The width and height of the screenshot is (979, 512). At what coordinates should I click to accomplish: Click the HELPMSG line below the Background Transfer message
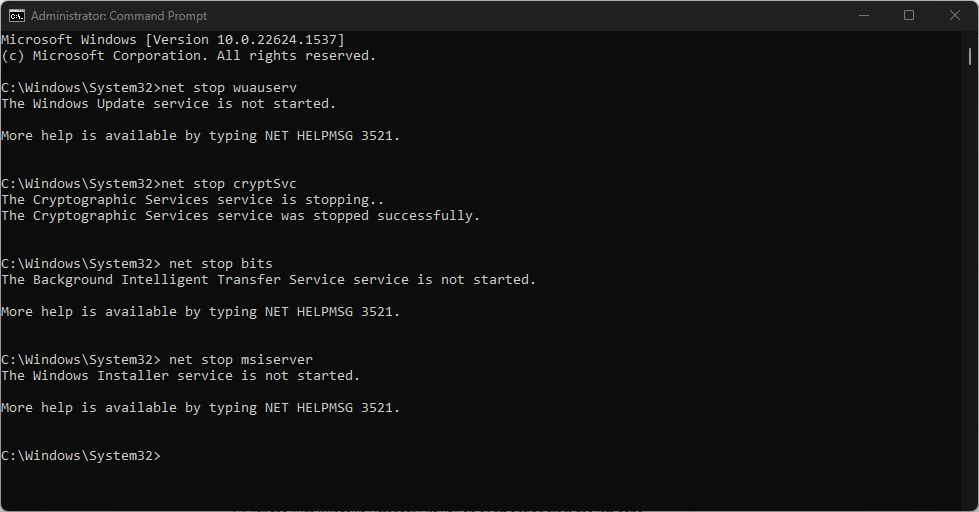click(200, 312)
